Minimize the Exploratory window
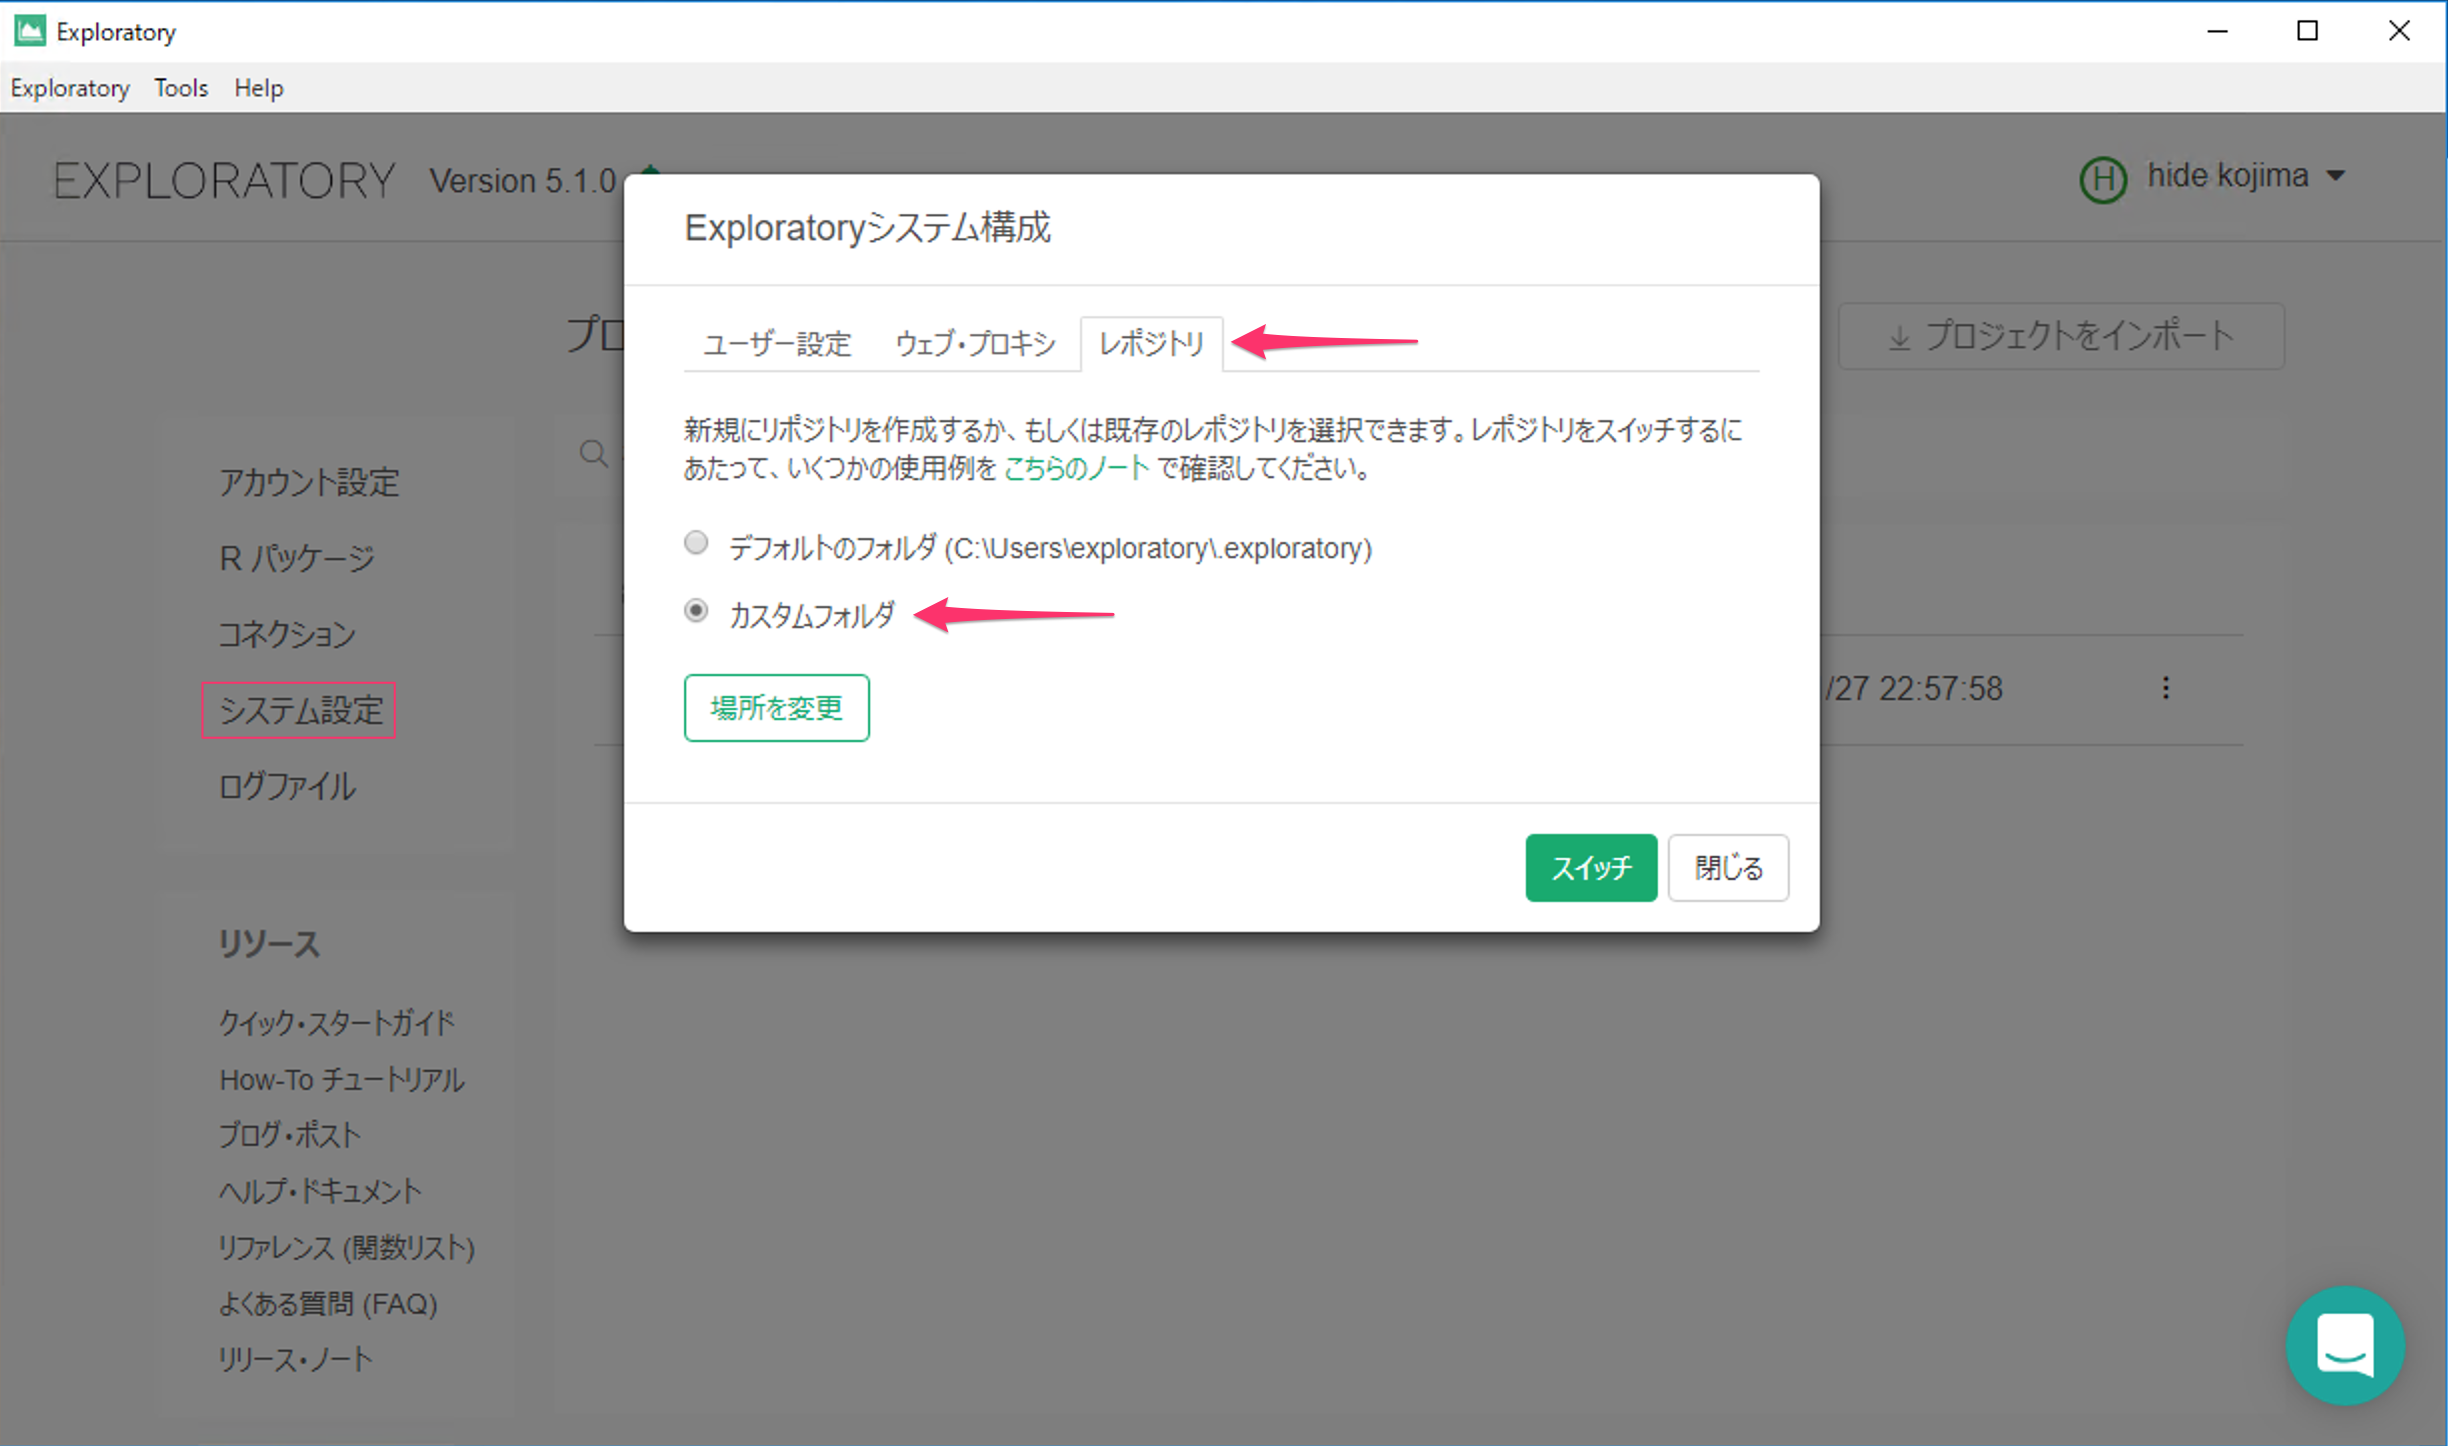2448x1446 pixels. coord(2217,31)
